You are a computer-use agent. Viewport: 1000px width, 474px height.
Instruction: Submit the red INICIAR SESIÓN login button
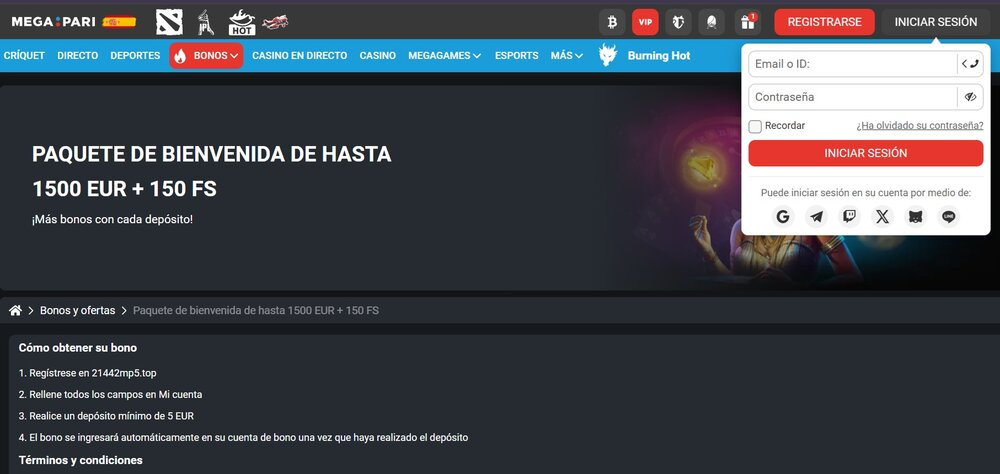(865, 153)
